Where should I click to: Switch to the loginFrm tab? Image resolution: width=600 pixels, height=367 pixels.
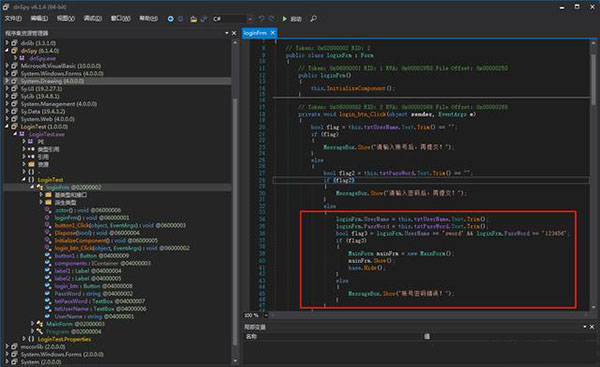point(255,33)
